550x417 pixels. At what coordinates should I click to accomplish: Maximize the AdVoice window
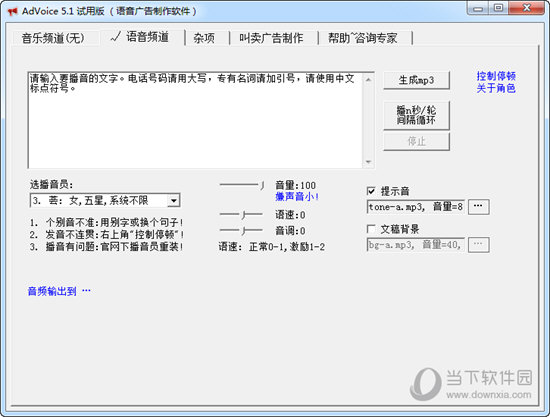[x=498, y=8]
